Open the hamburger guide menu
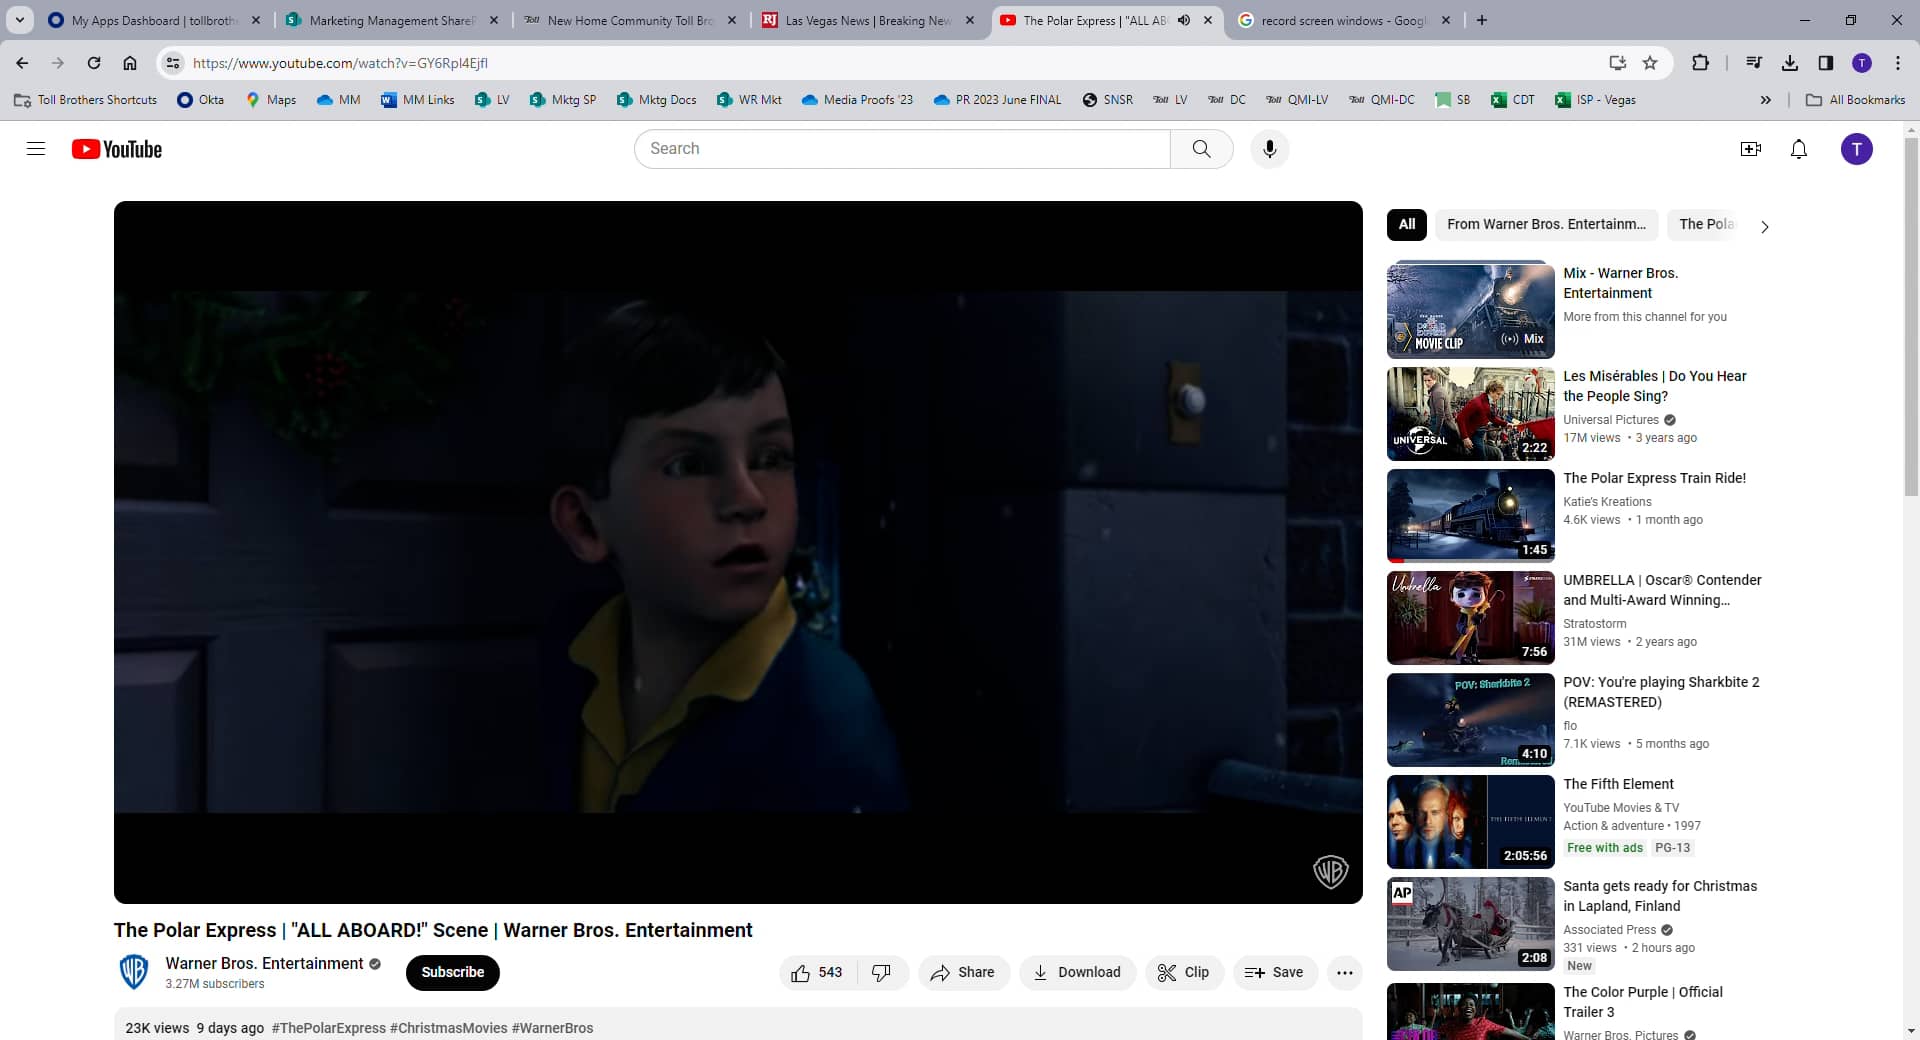Screen dimensions: 1920x1040 point(35,148)
